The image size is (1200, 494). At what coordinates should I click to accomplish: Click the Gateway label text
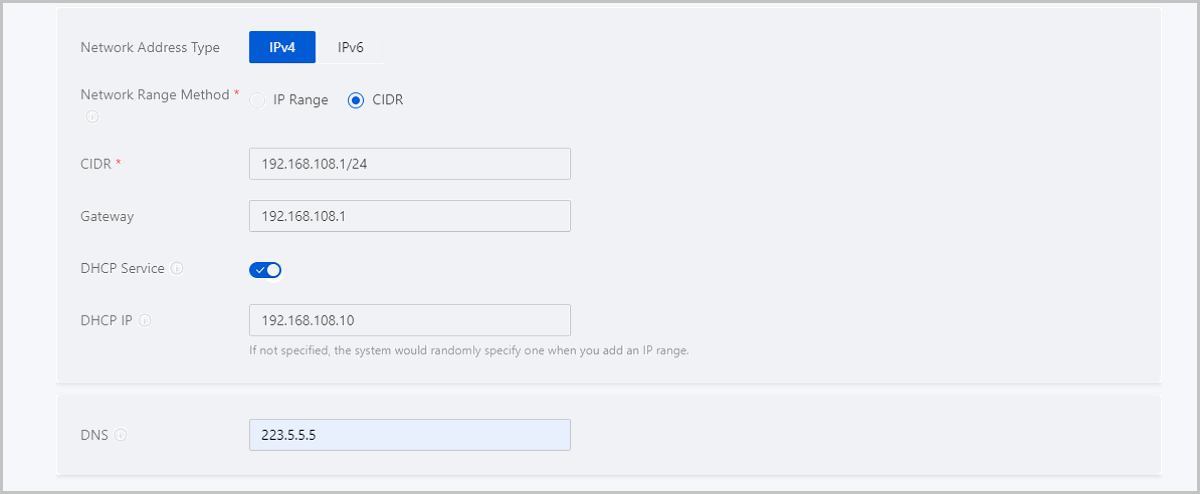[x=107, y=216]
